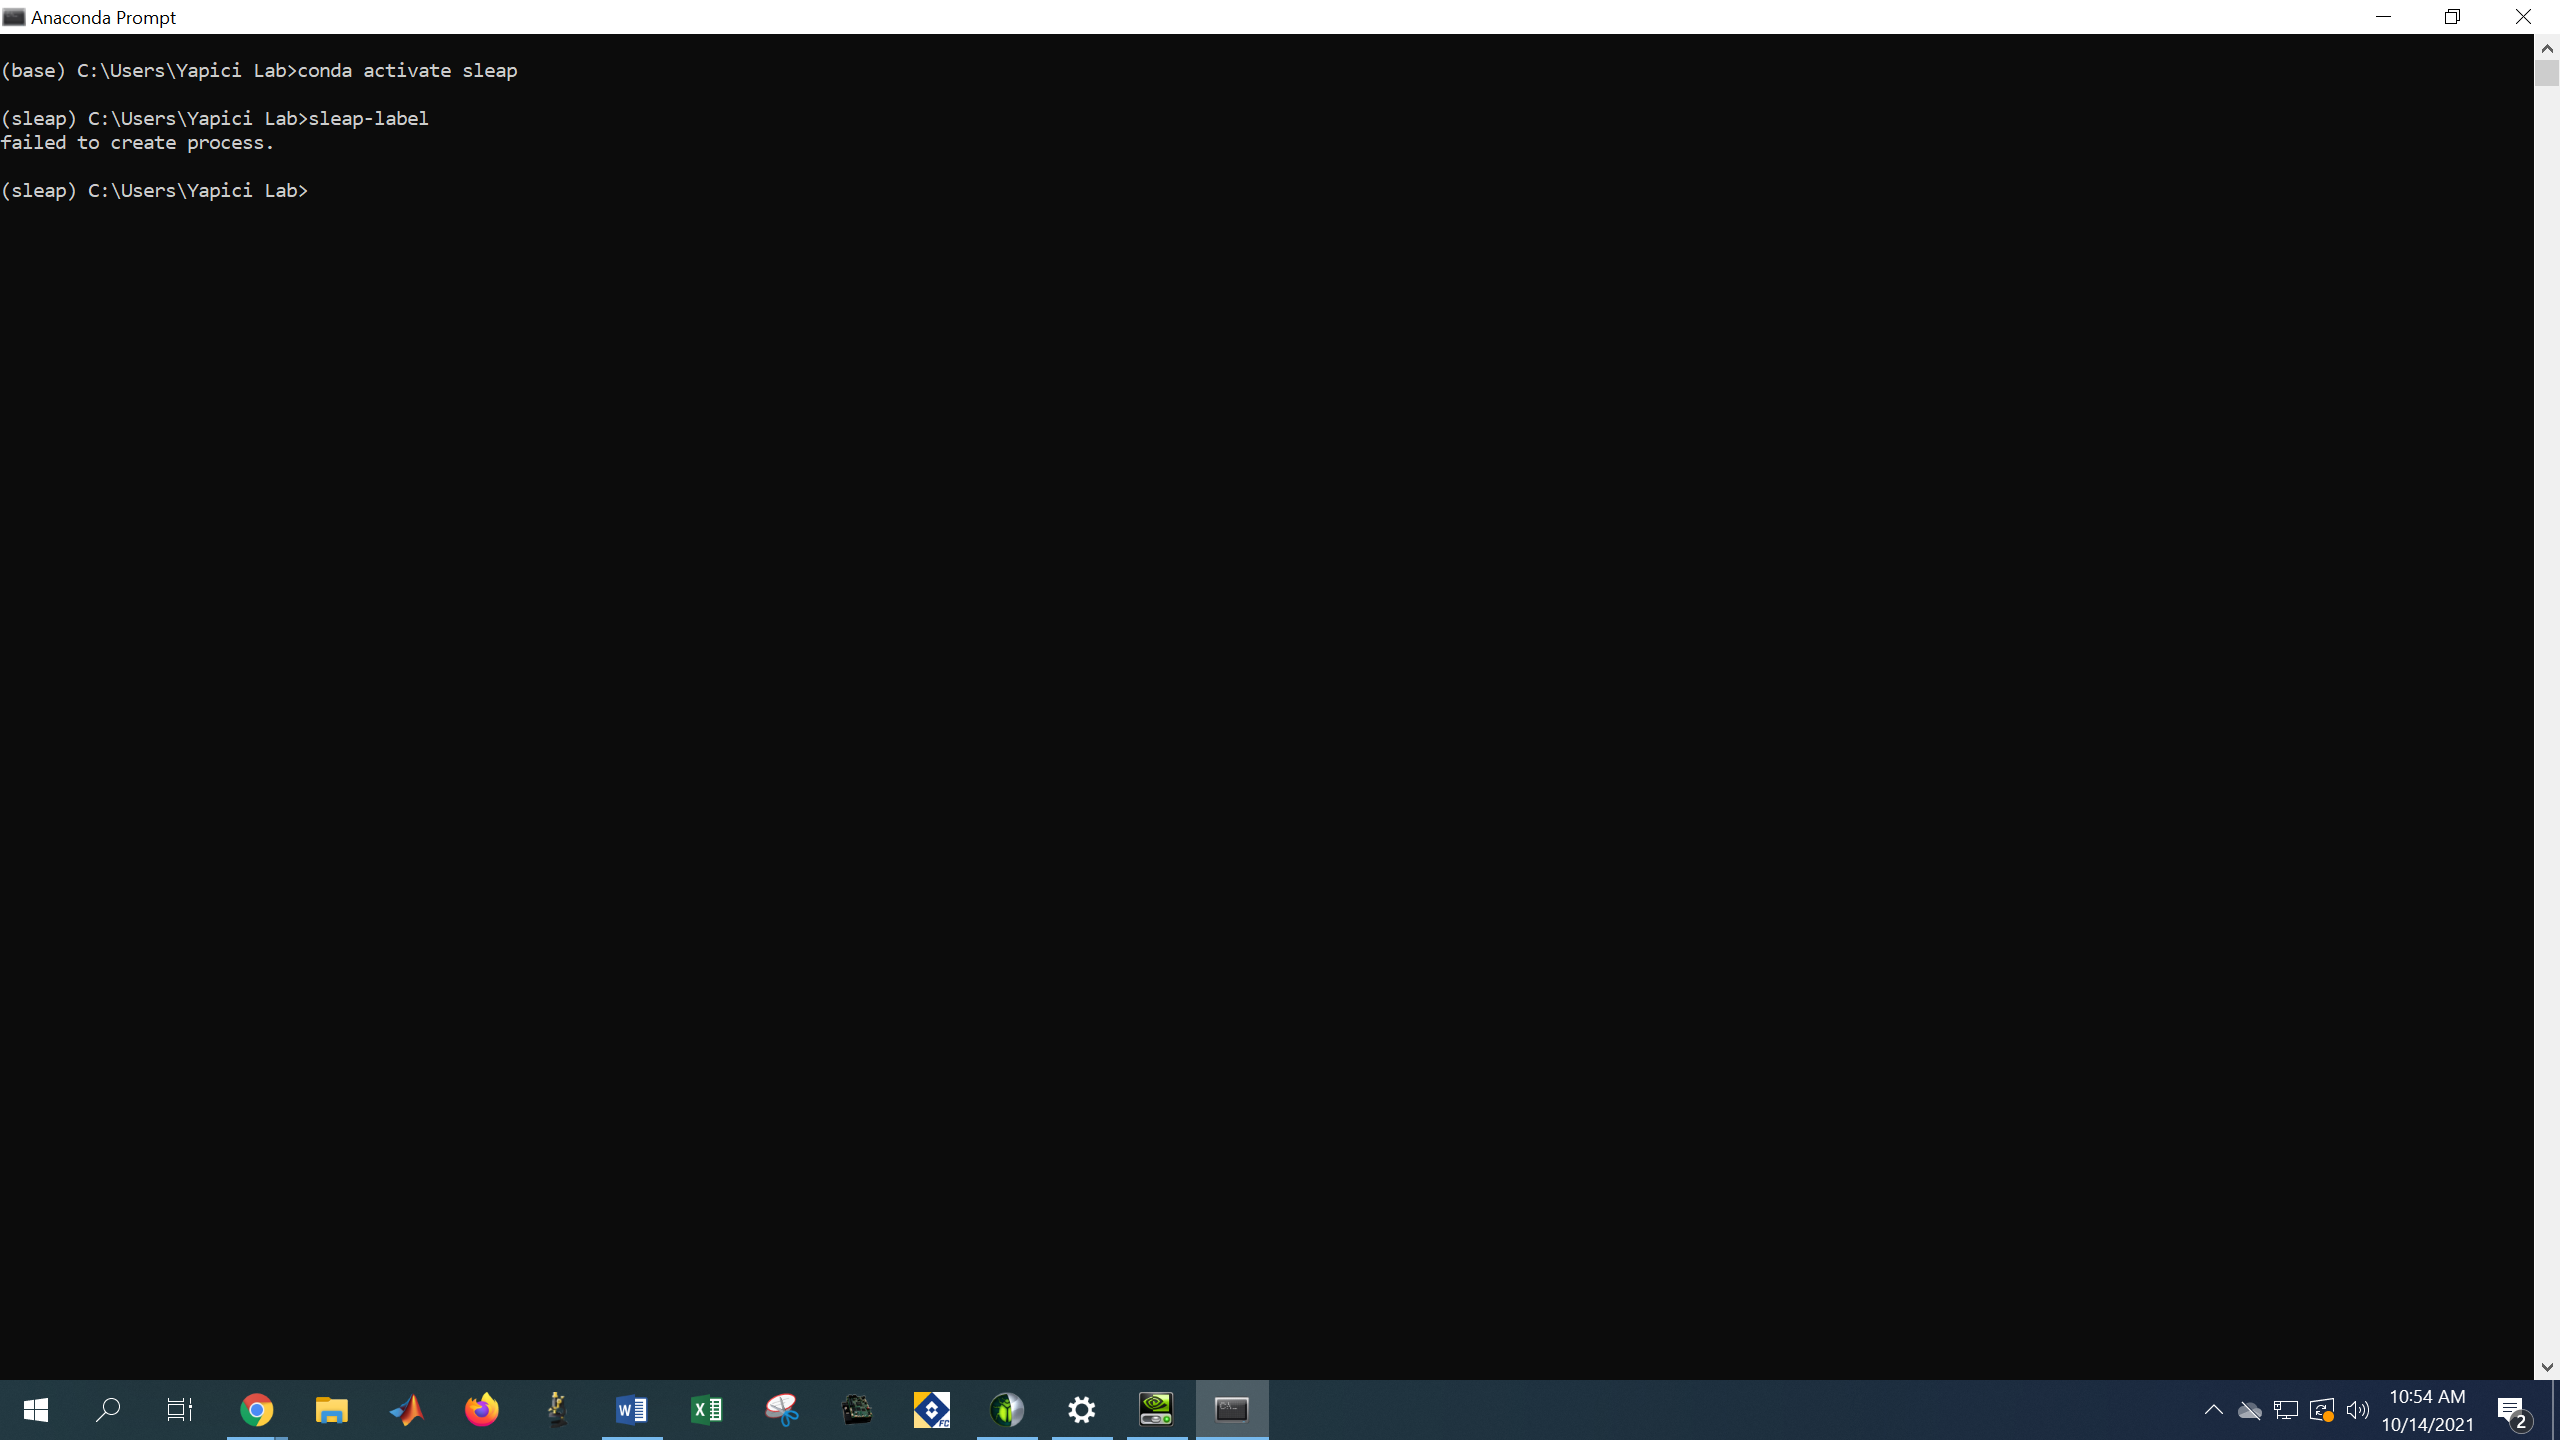Launch MATLAB from the taskbar
Image resolution: width=2560 pixels, height=1440 pixels.
pyautogui.click(x=407, y=1409)
